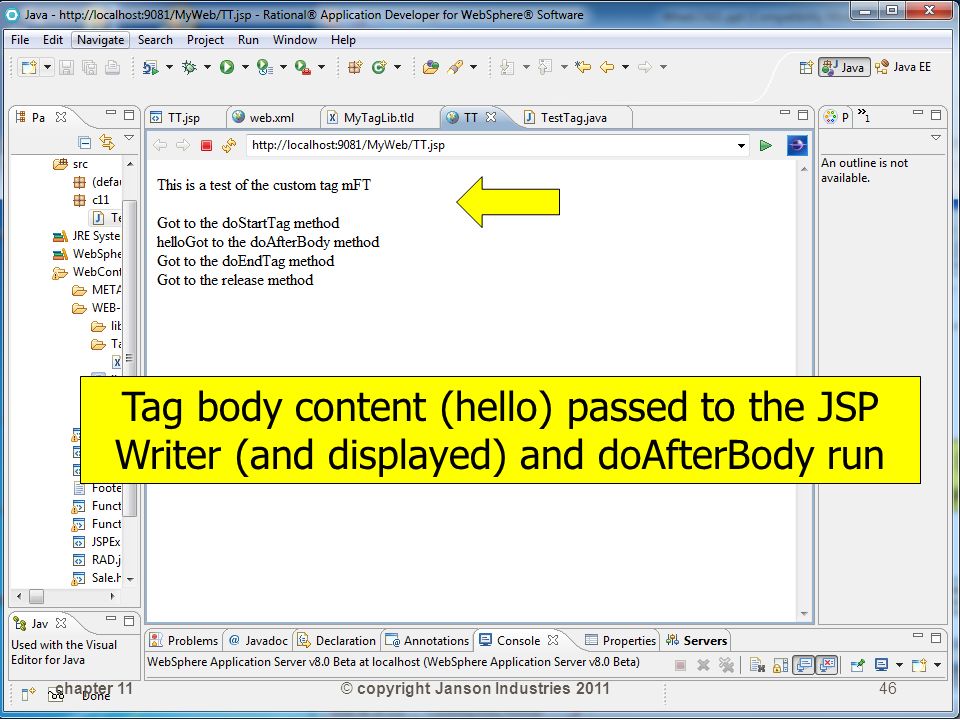The width and height of the screenshot is (960, 720).
Task: Open the Window menu
Action: pyautogui.click(x=294, y=40)
